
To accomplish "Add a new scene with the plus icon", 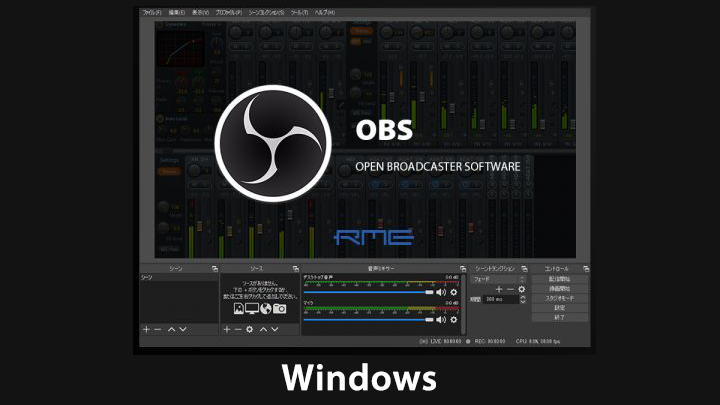I will tap(146, 329).
